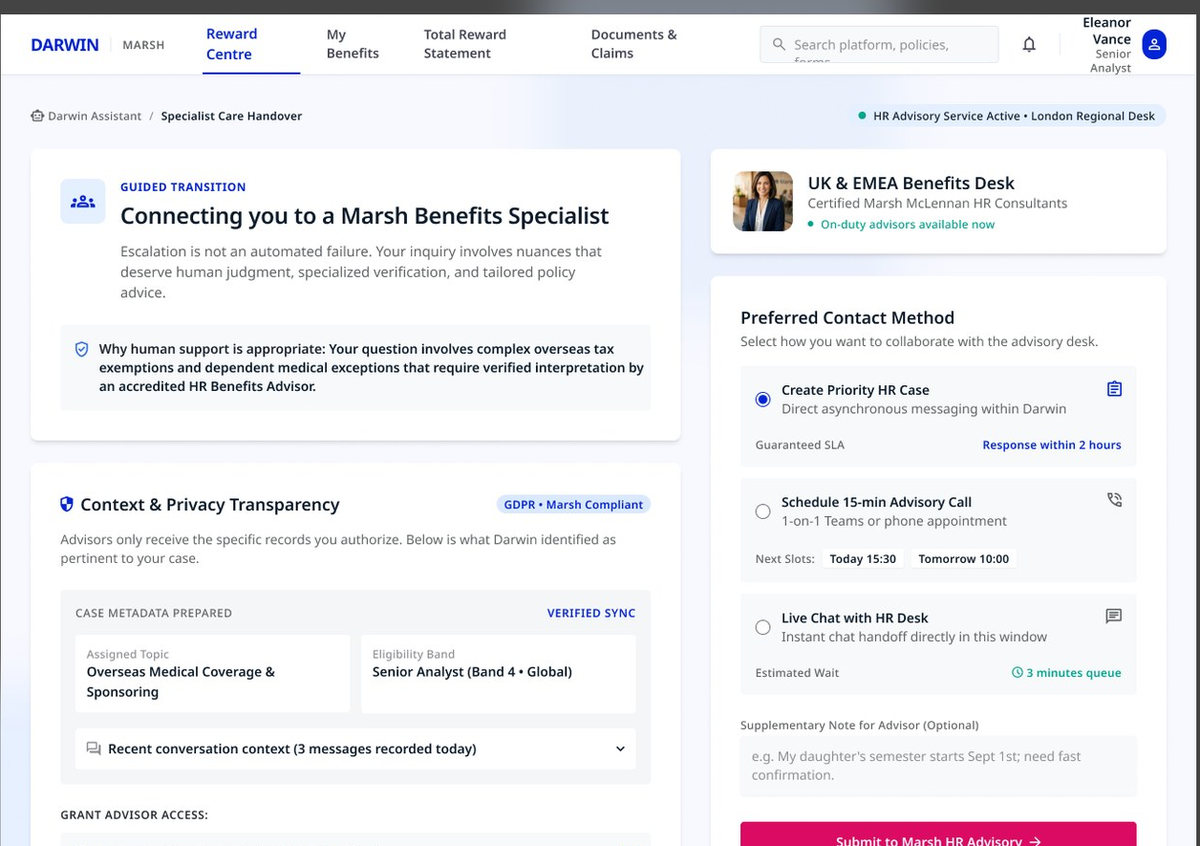Click the VERIFIED SYNC label

click(x=591, y=613)
